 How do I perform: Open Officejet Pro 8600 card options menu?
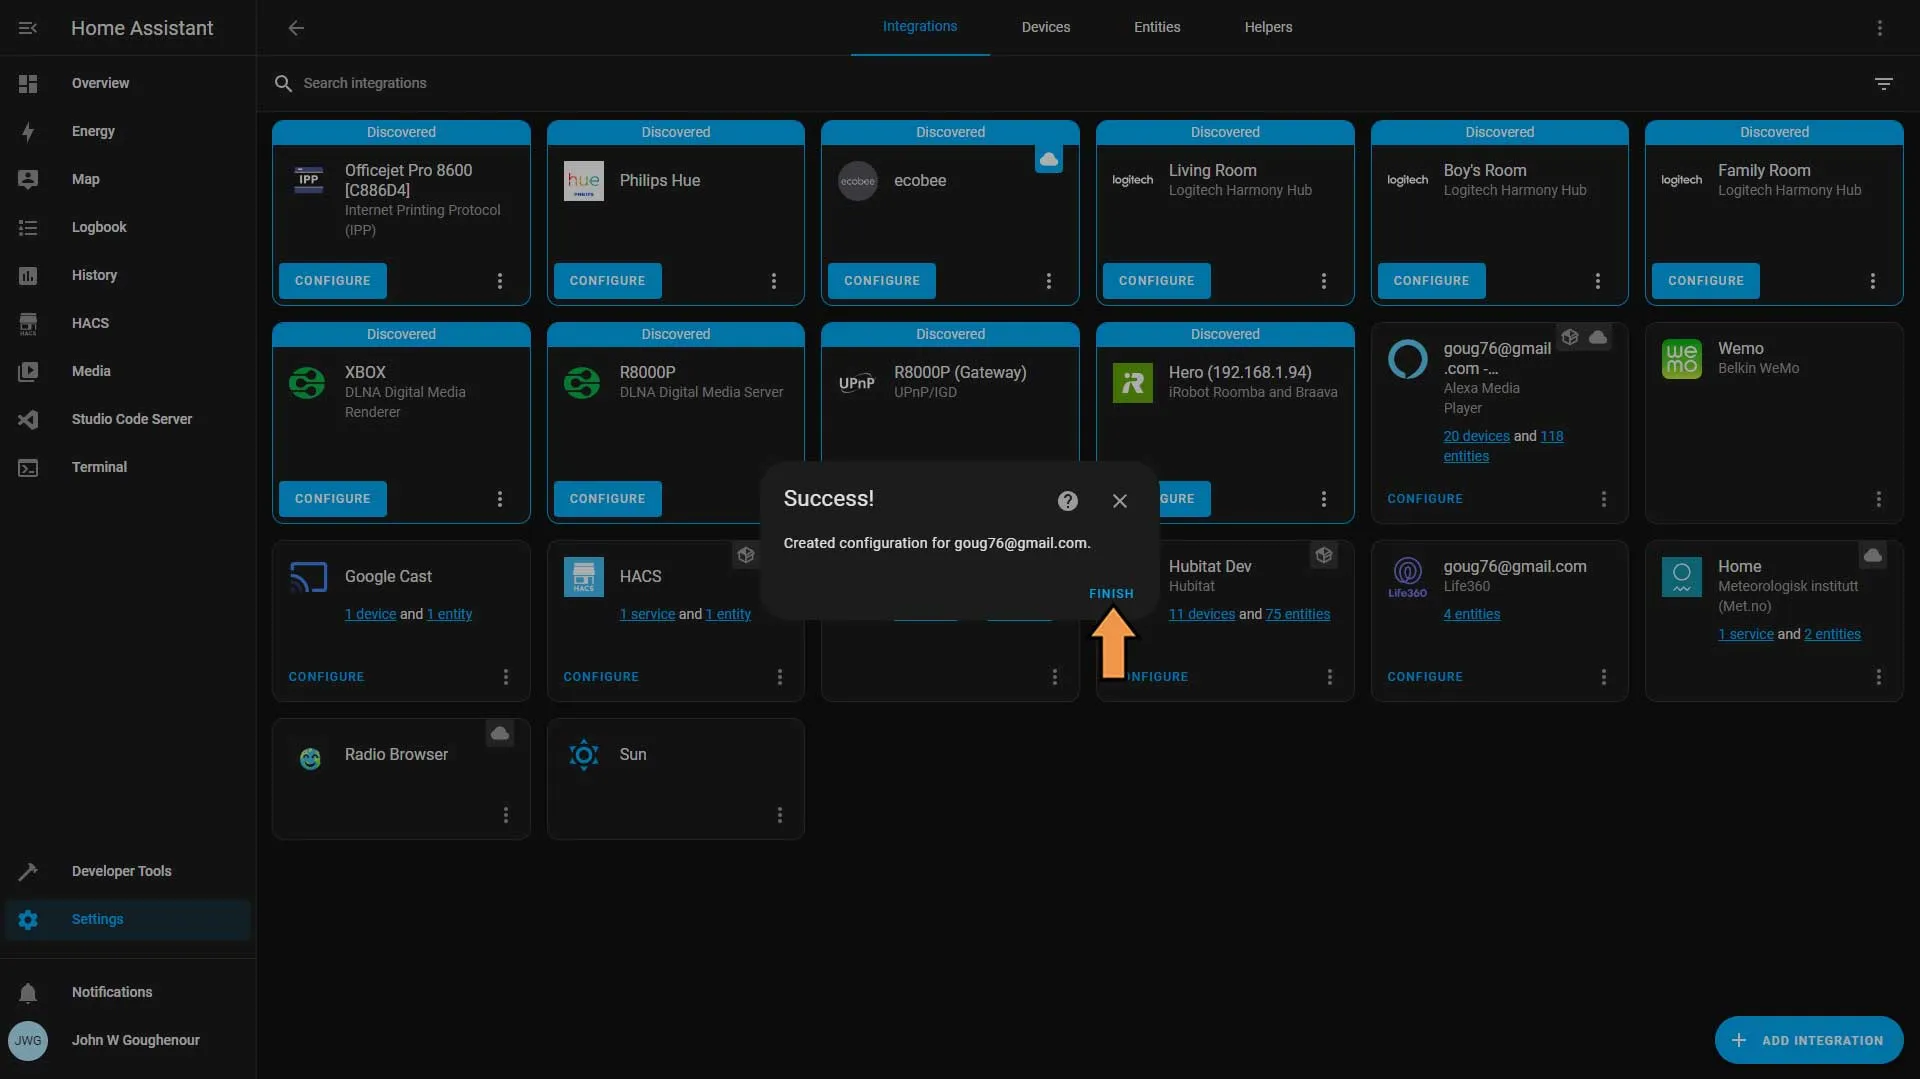pos(500,282)
